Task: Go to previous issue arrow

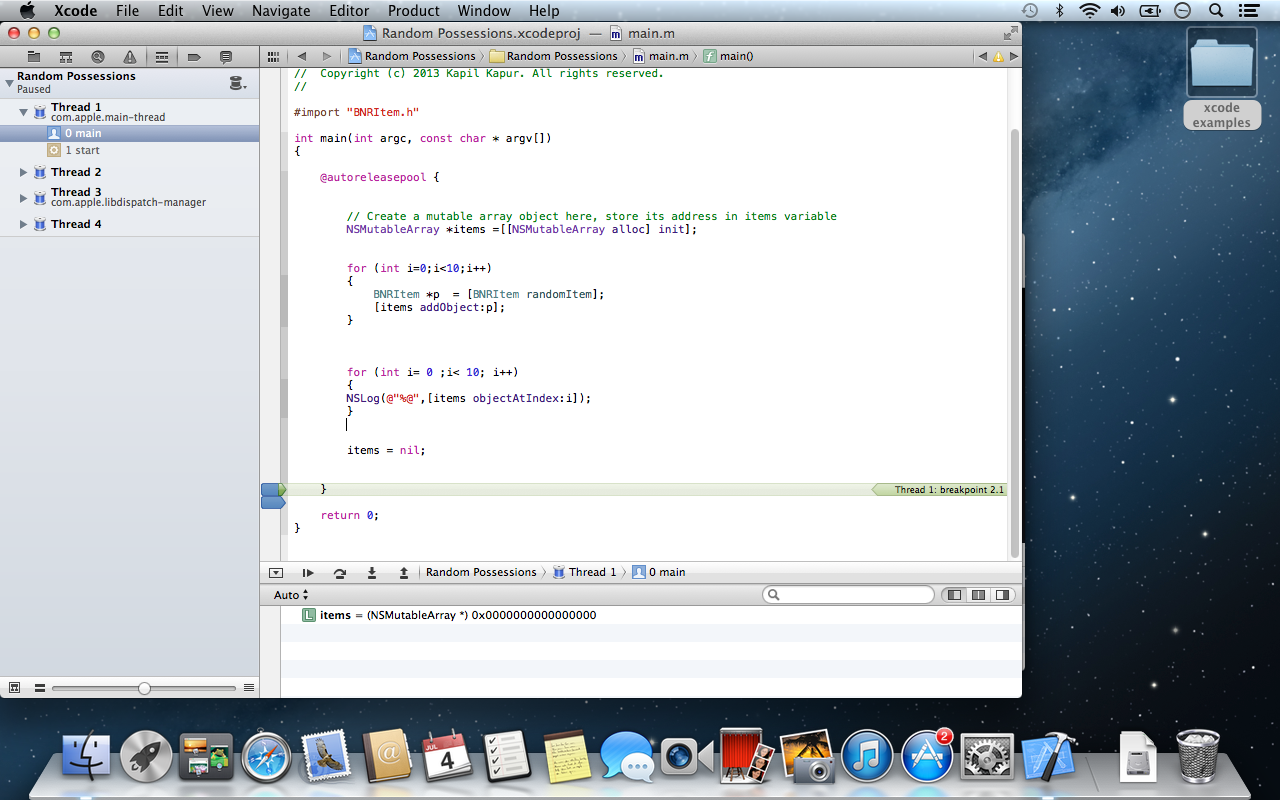Action: click(x=983, y=56)
